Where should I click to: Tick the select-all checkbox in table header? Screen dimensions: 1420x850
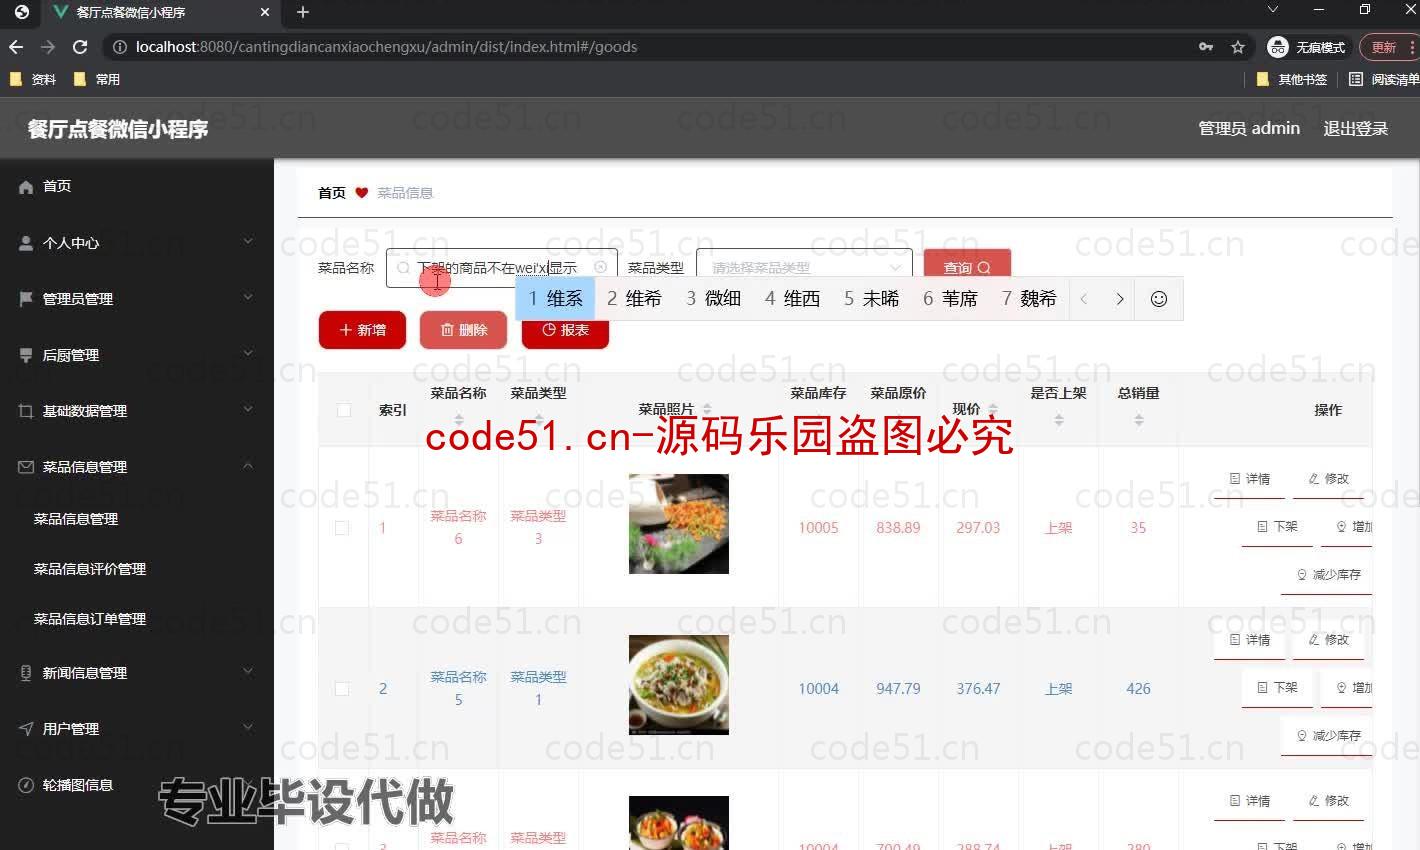point(344,410)
